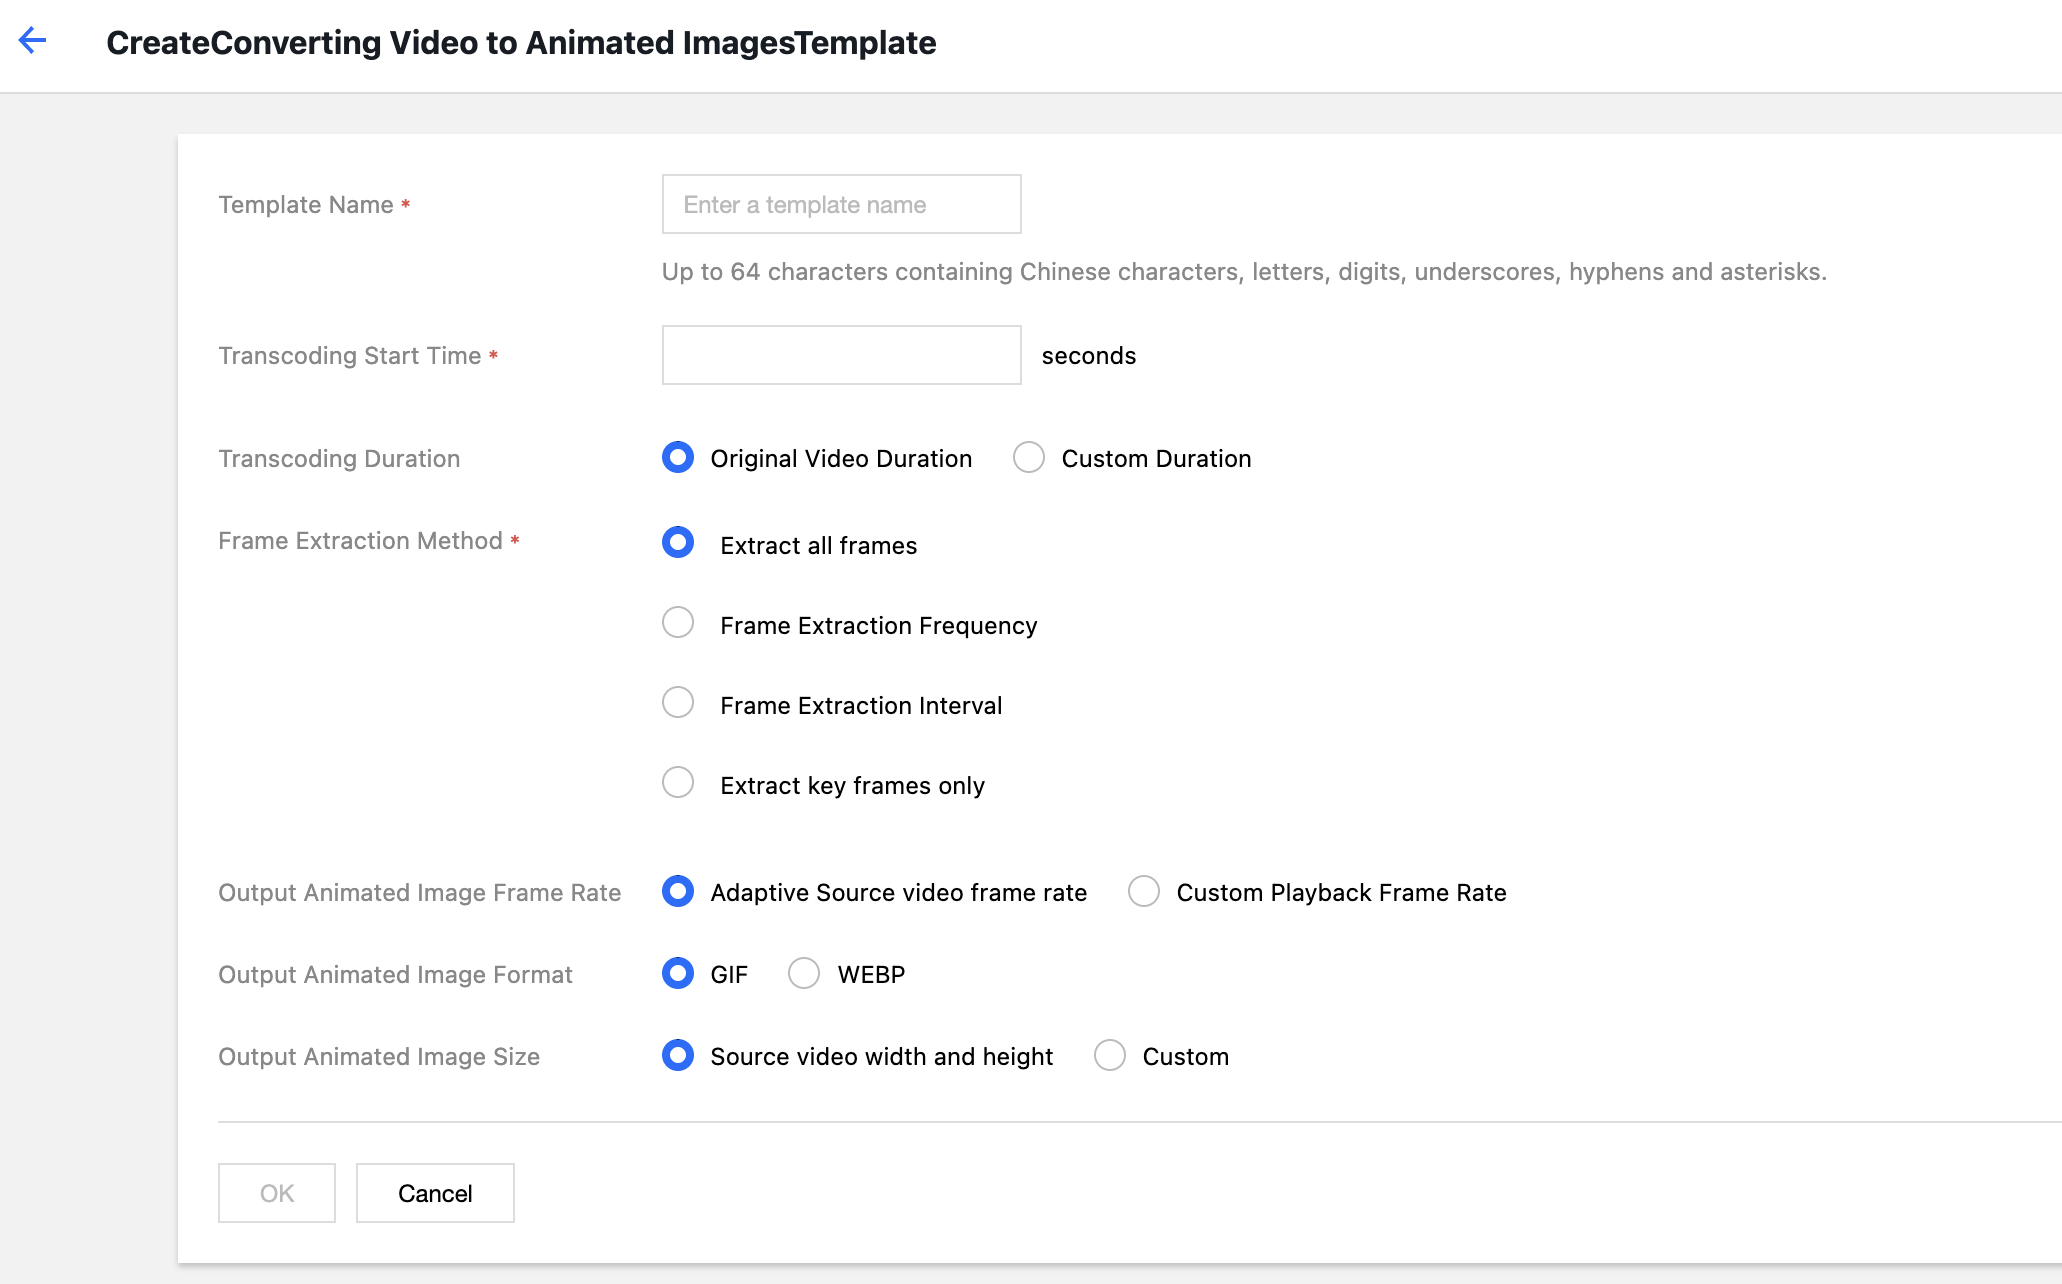
Task: Click the Frame Extraction Method label
Action: (x=360, y=541)
